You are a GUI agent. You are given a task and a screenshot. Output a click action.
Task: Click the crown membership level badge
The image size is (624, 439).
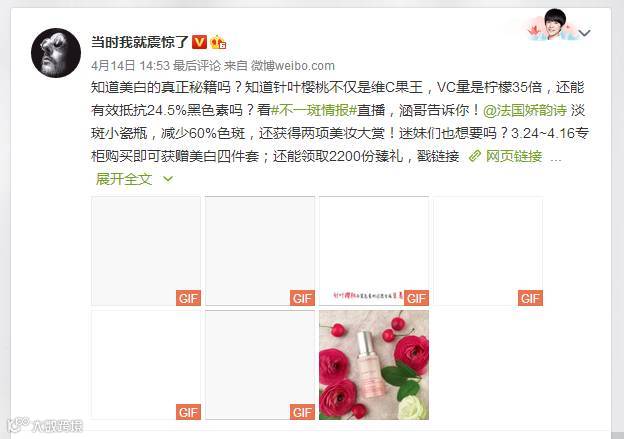pyautogui.click(x=218, y=42)
